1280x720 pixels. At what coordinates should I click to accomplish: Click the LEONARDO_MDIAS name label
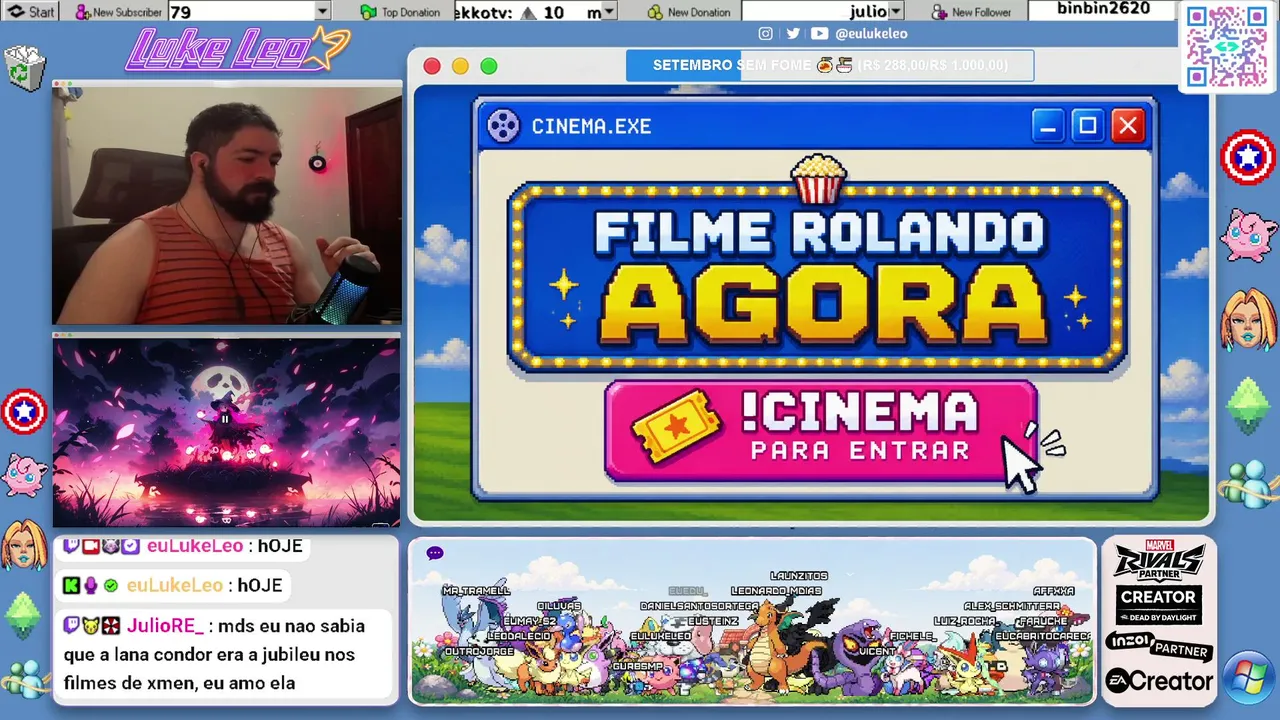point(776,591)
